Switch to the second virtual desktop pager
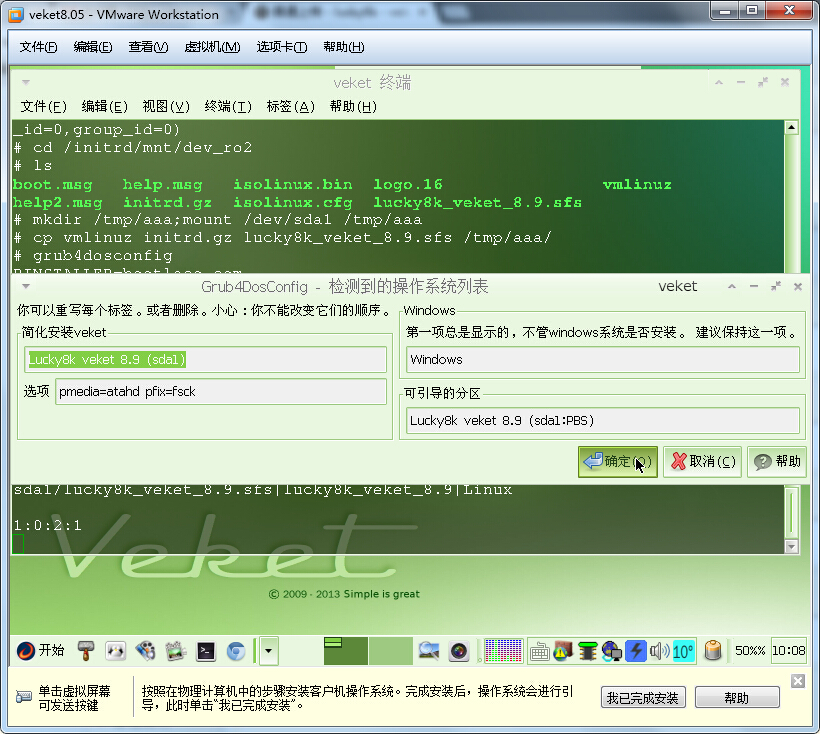 (390, 651)
